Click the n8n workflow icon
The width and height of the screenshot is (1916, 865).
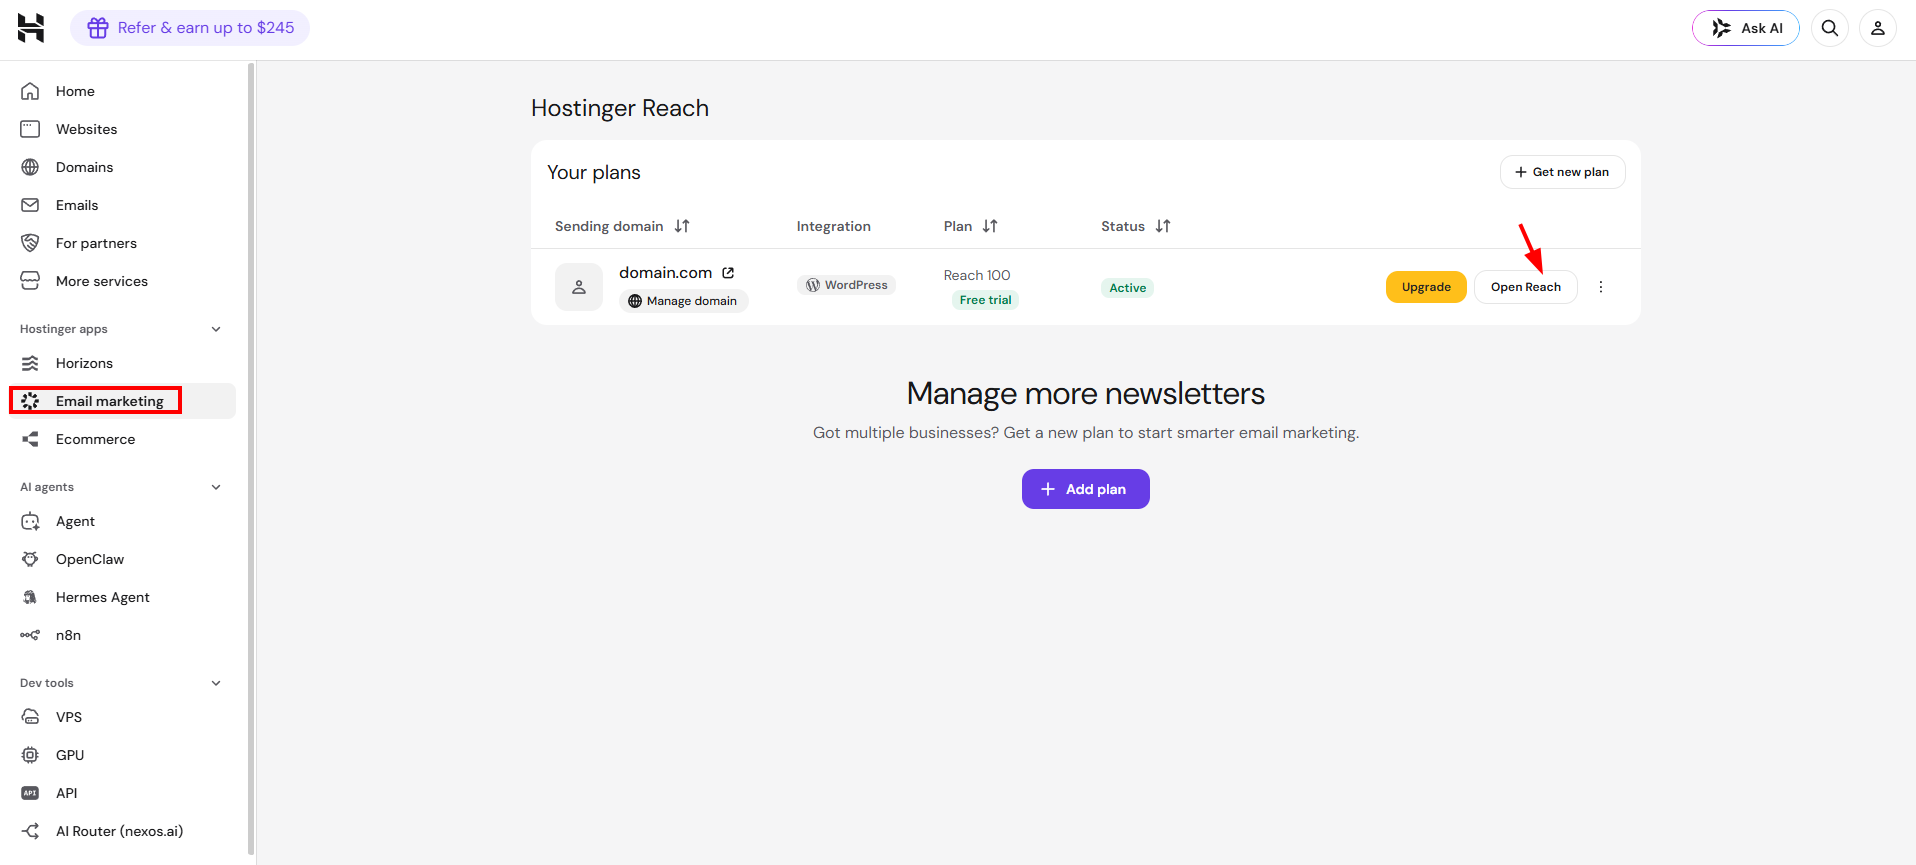pos(30,635)
